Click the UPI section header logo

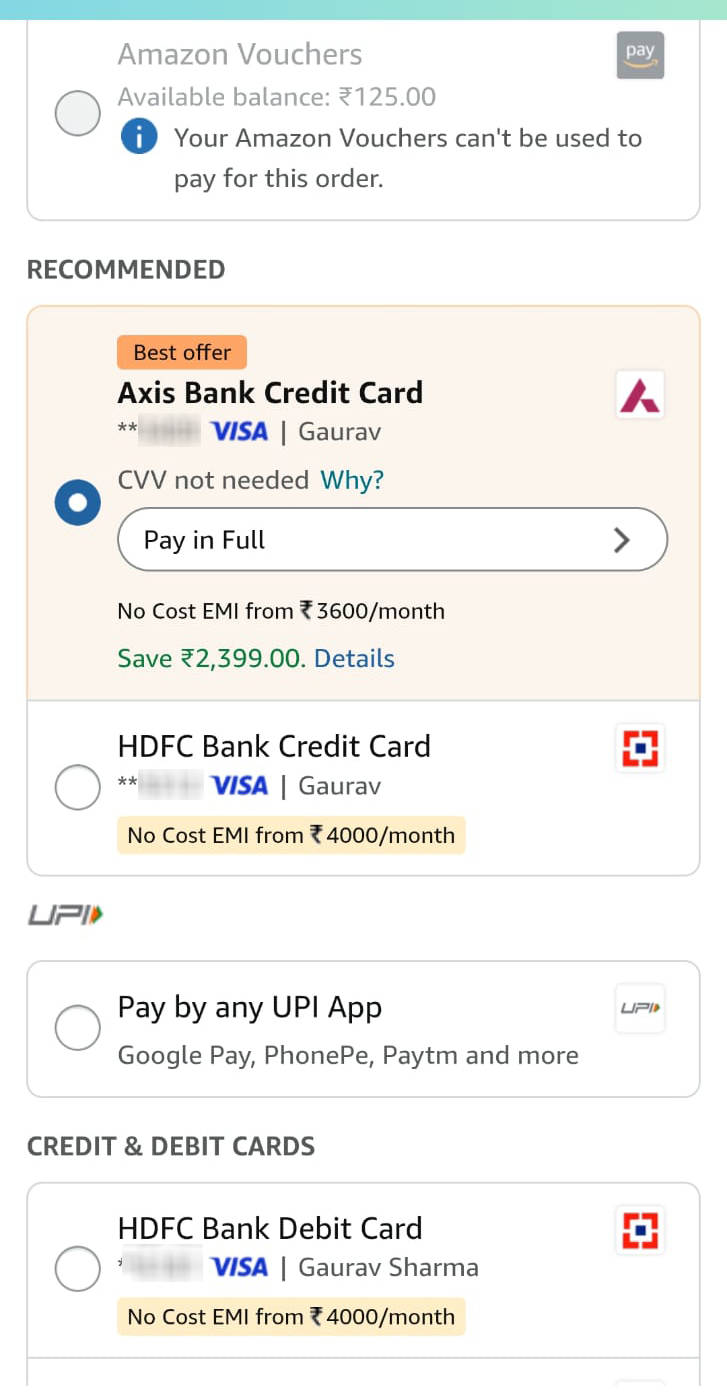click(x=65, y=914)
